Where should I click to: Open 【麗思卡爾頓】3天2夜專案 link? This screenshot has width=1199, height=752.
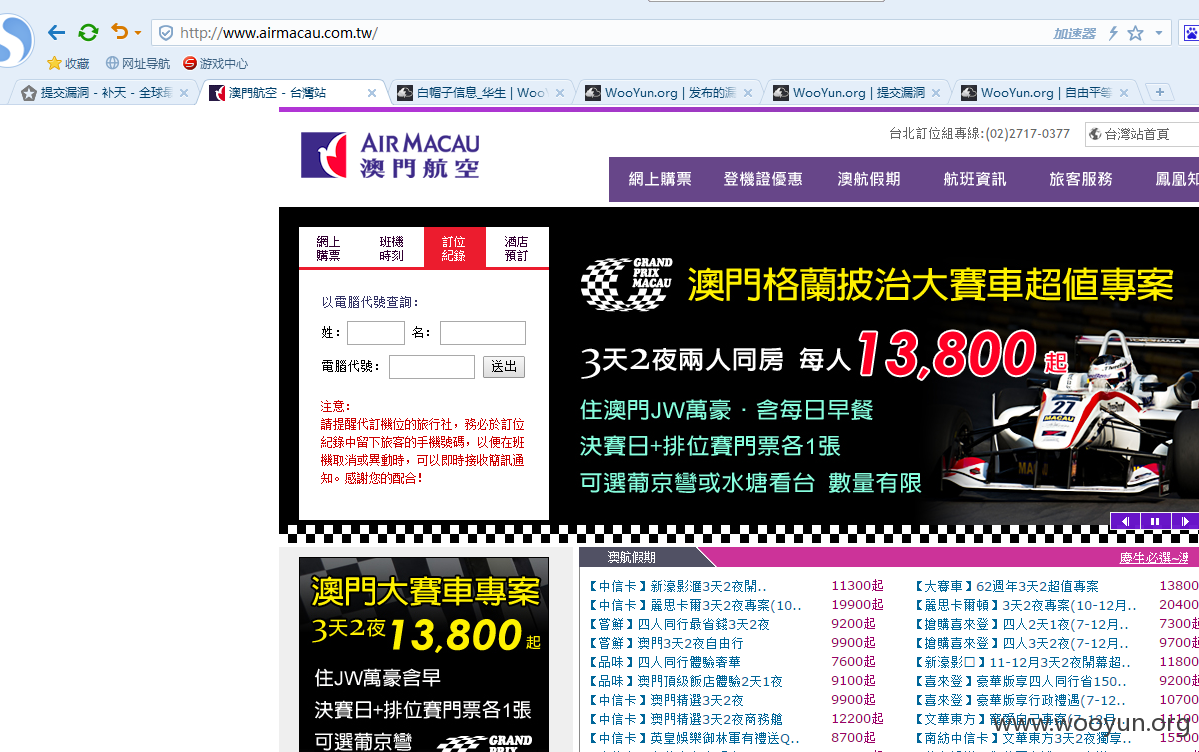tap(1025, 605)
